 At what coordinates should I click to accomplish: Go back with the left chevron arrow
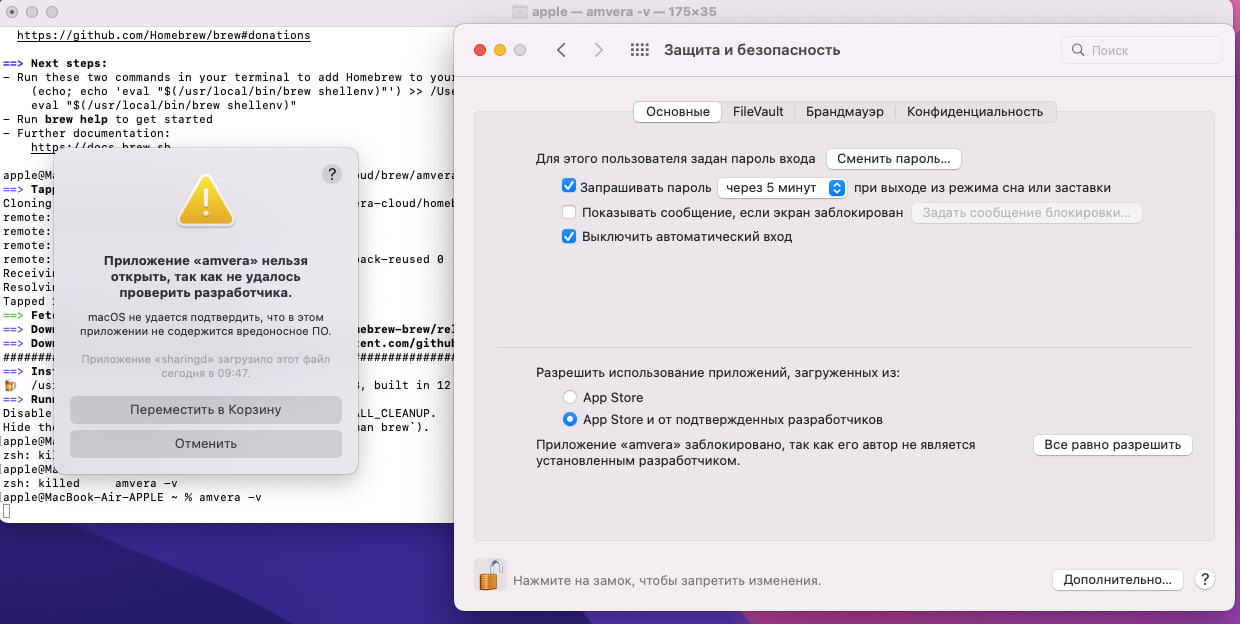coord(561,50)
